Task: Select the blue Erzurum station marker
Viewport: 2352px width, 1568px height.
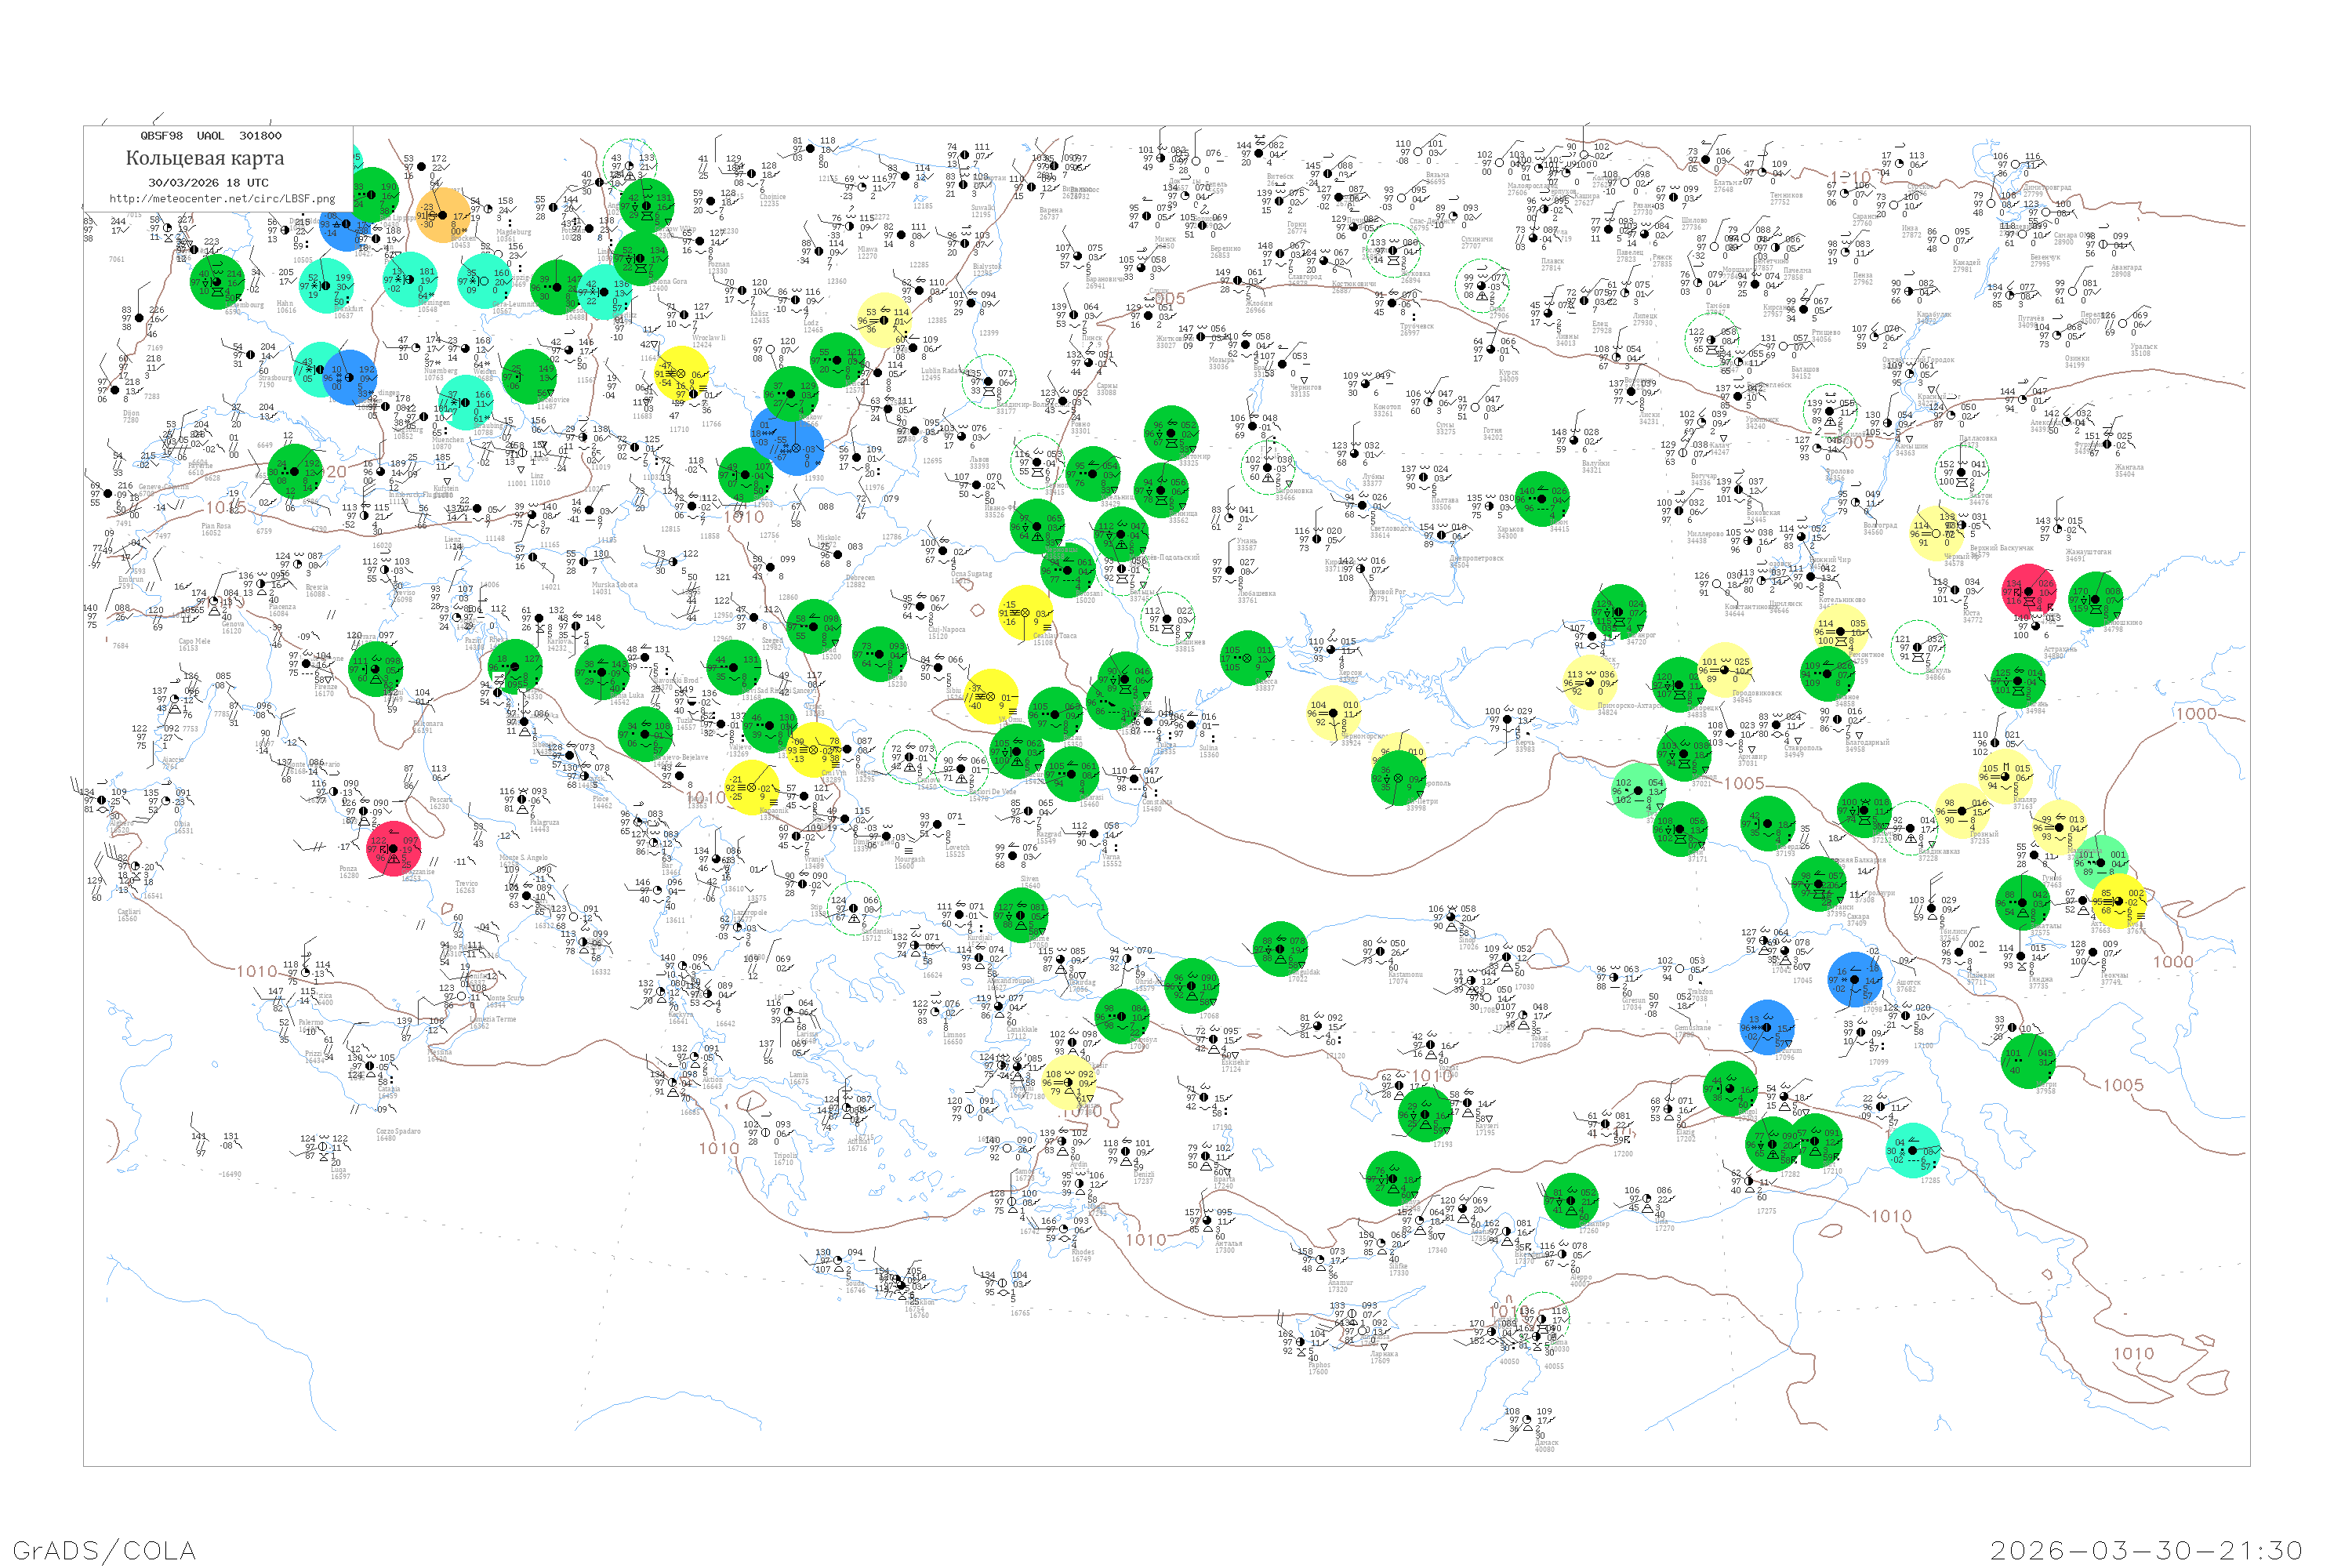Action: tap(1767, 1027)
